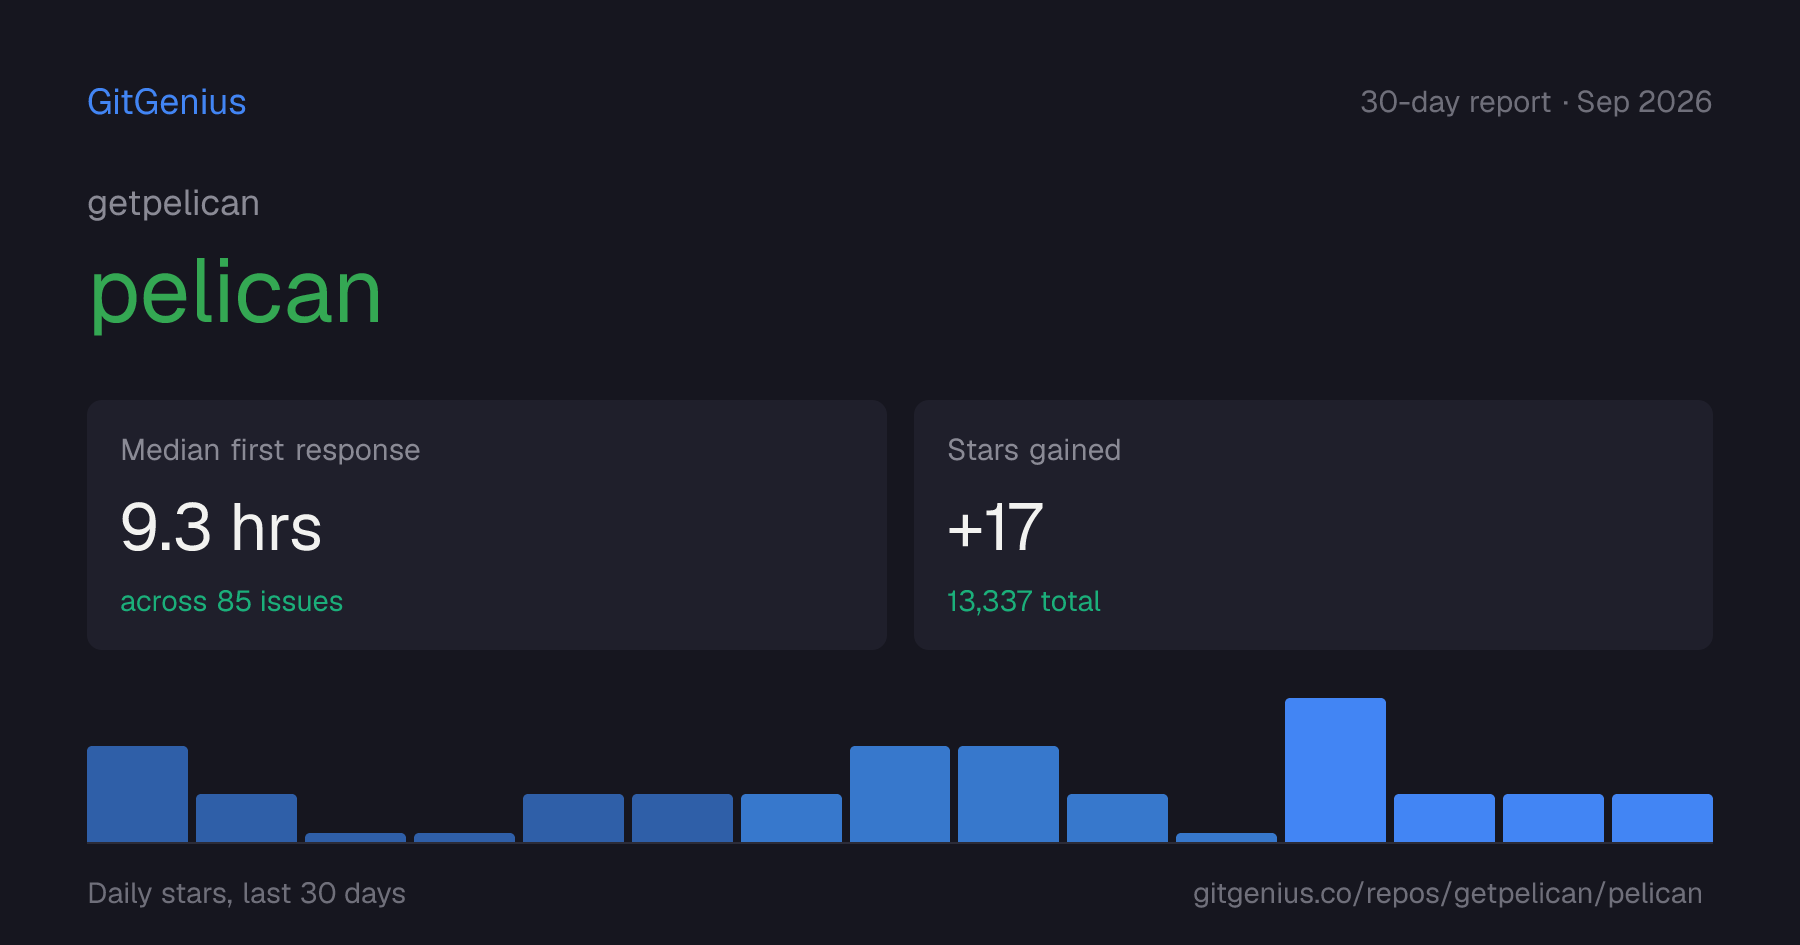
Task: Select the pelican repository title
Action: click(236, 293)
